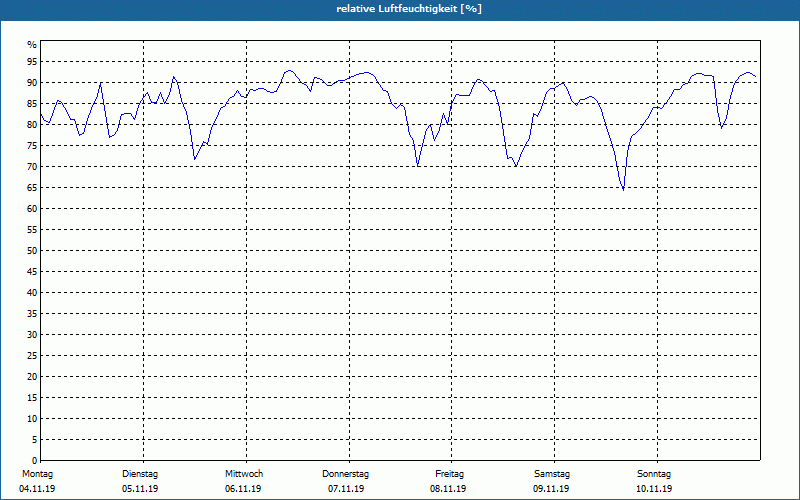
Task: Click the 10 y-axis value
Action: point(32,418)
